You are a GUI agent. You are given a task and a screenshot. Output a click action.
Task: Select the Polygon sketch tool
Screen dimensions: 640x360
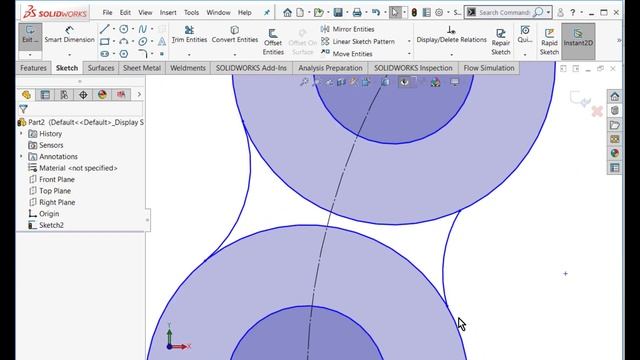coord(124,53)
